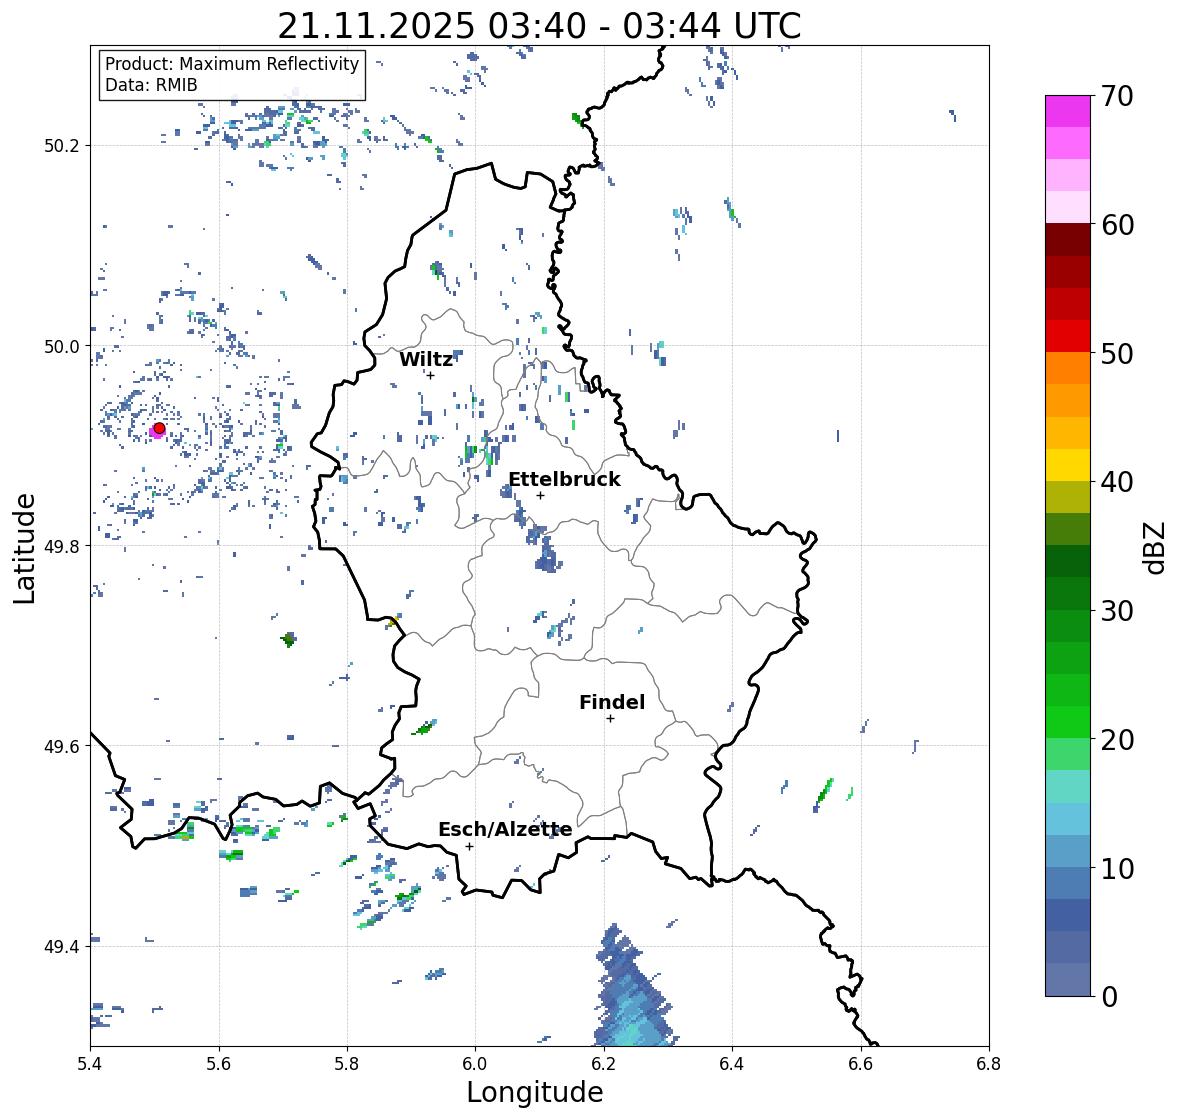This screenshot has width=1179, height=1117.
Task: Click the 49.8 latitude tick label
Action: pos(62,546)
